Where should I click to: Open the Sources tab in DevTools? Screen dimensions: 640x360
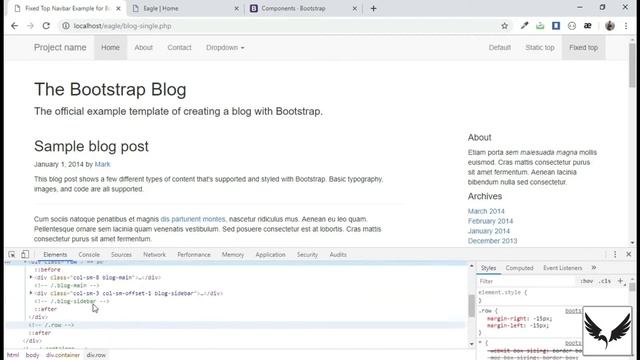pos(121,254)
